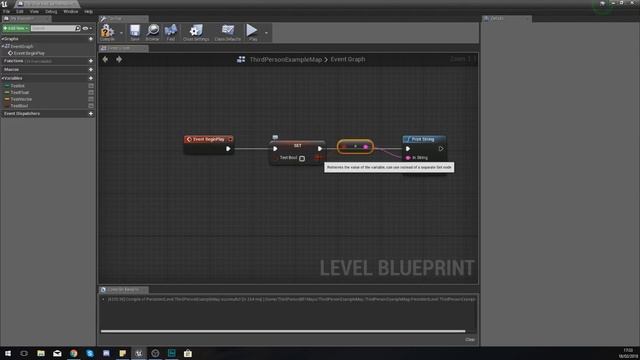Toggle the editable eye on the first variable row
Screen dimensions: 640x360
coord(91,86)
